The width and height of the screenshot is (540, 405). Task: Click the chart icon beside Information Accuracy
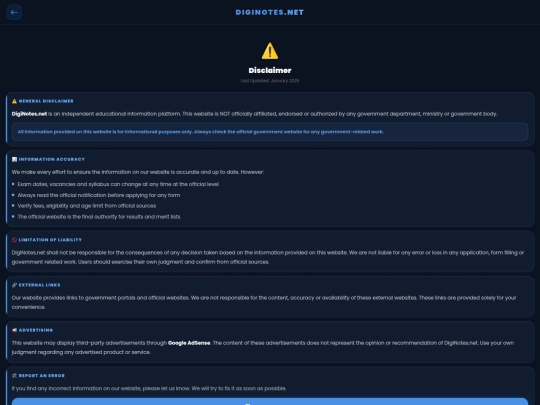pos(14,159)
